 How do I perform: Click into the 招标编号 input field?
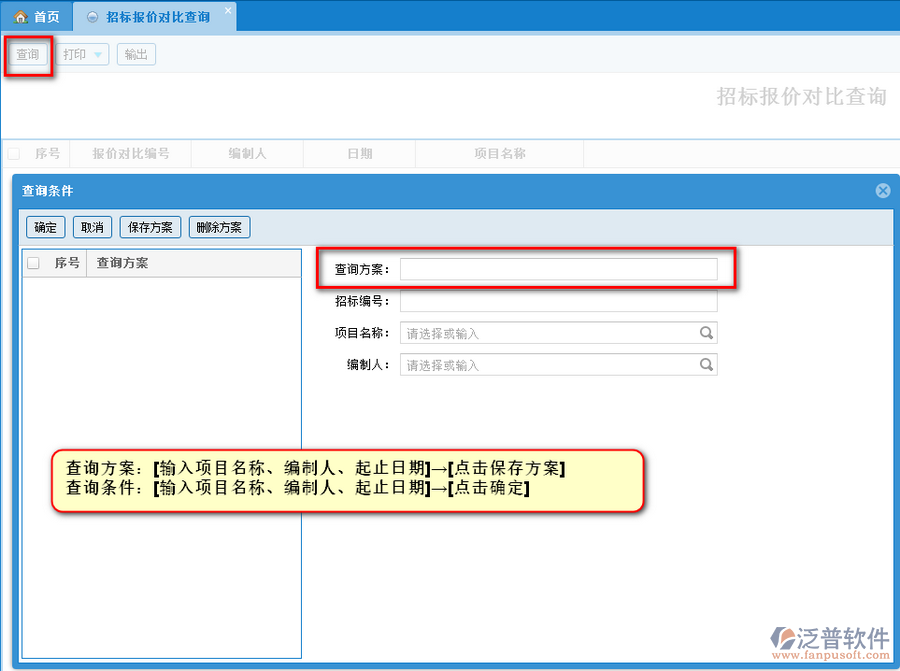[558, 301]
